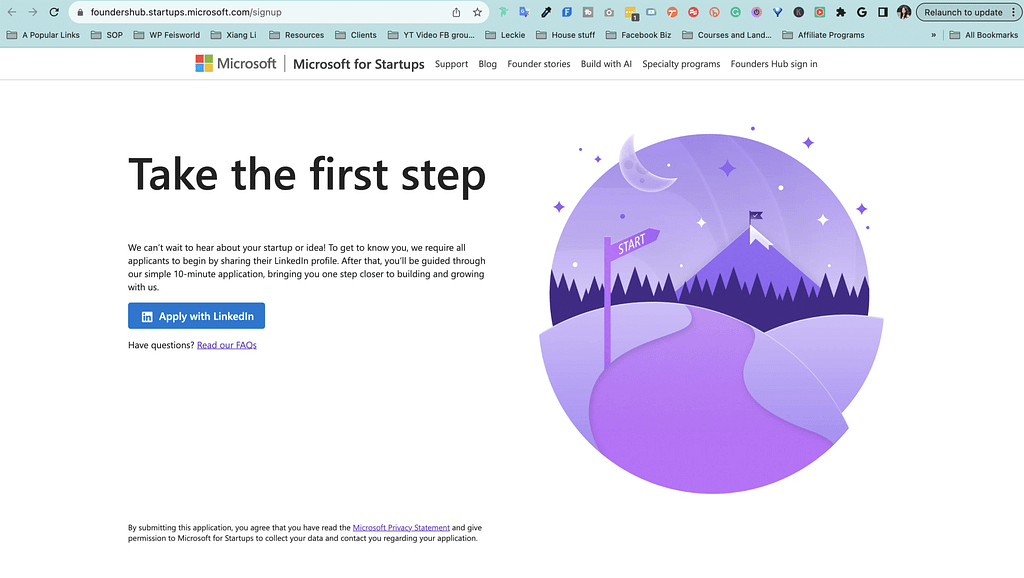
Task: Bookmark this page with the star icon
Action: [x=477, y=12]
